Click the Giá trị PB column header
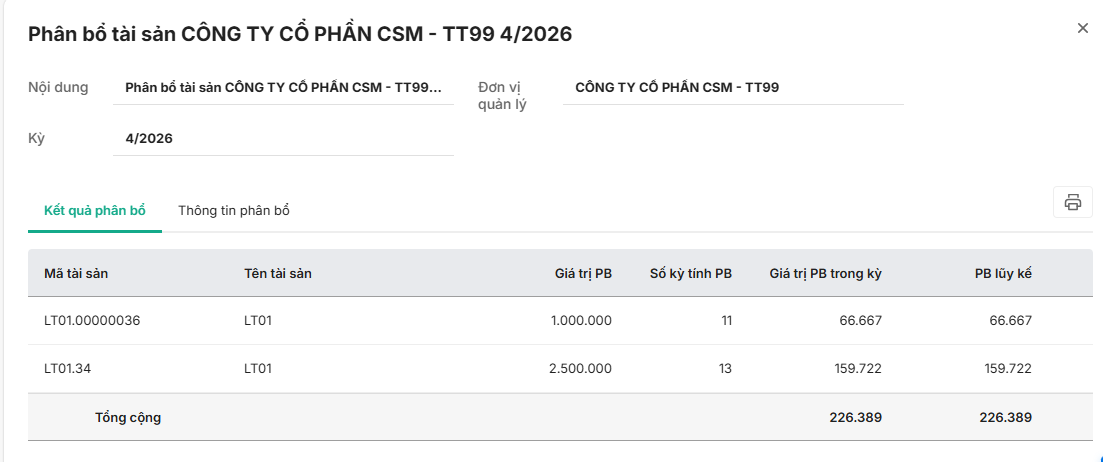 (x=583, y=274)
